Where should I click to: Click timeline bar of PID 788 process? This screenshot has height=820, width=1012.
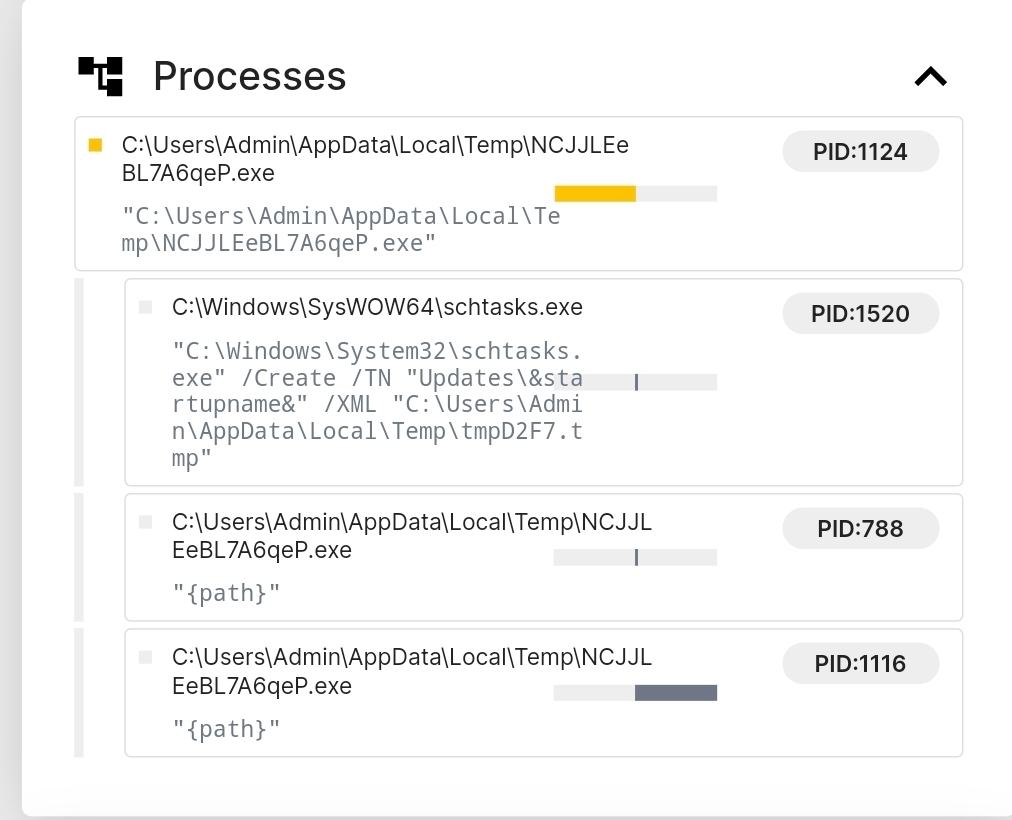(x=636, y=557)
